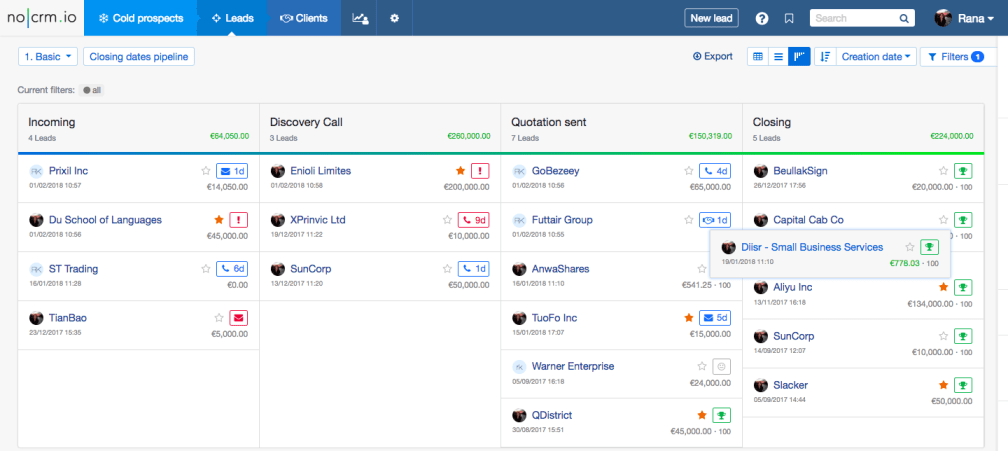1008x451 pixels.
Task: Open the AnwaShares lead
Action: [x=560, y=269]
